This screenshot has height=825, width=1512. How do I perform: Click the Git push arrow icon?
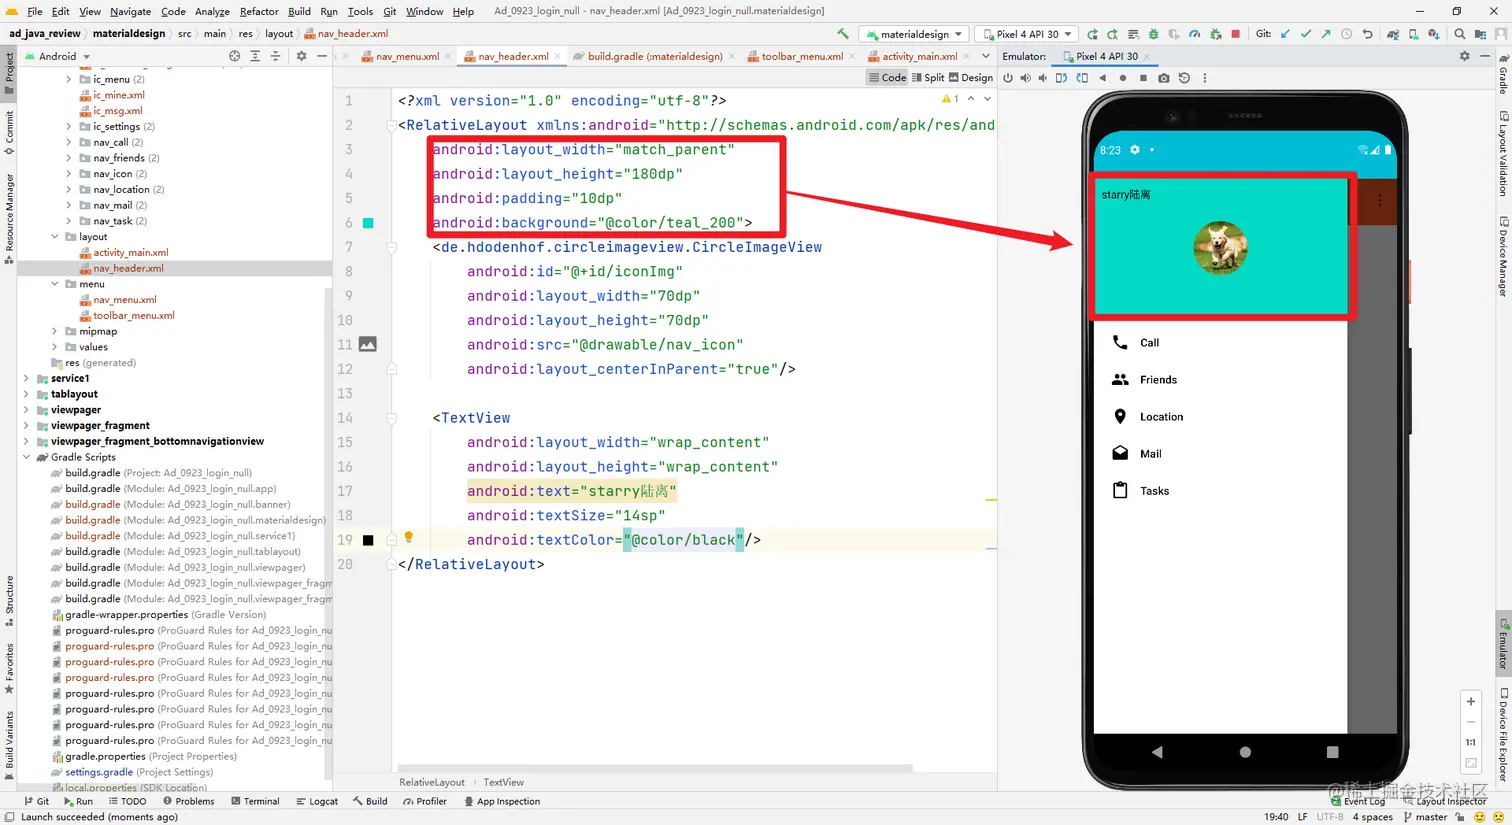(1326, 34)
